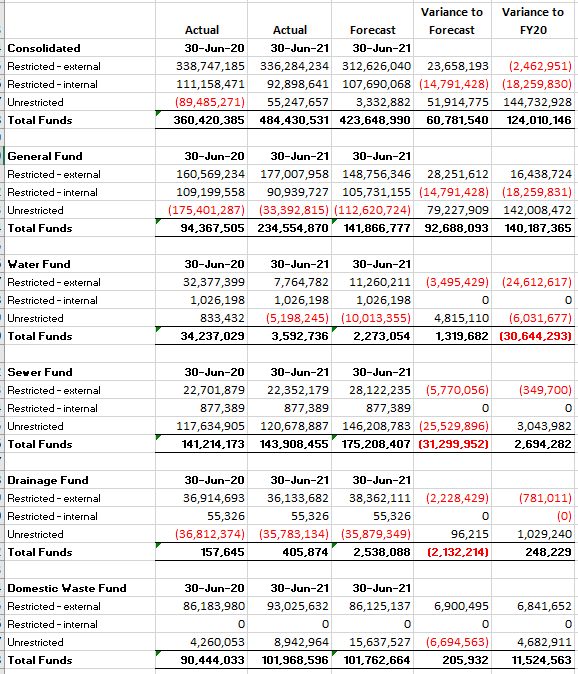
Task: Click the Variance to Forecast column header
Action: click(x=452, y=21)
